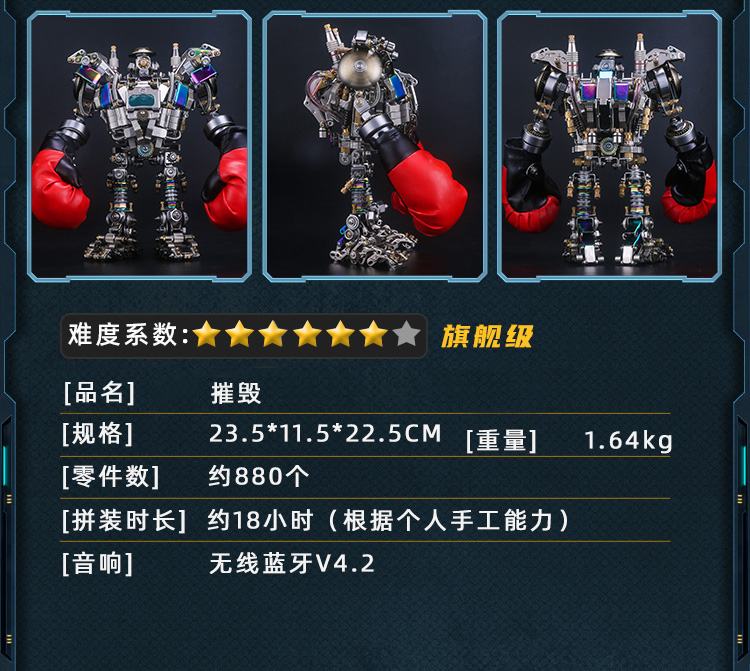Click the sixth gold difficulty star
Image resolution: width=750 pixels, height=671 pixels.
(x=373, y=334)
